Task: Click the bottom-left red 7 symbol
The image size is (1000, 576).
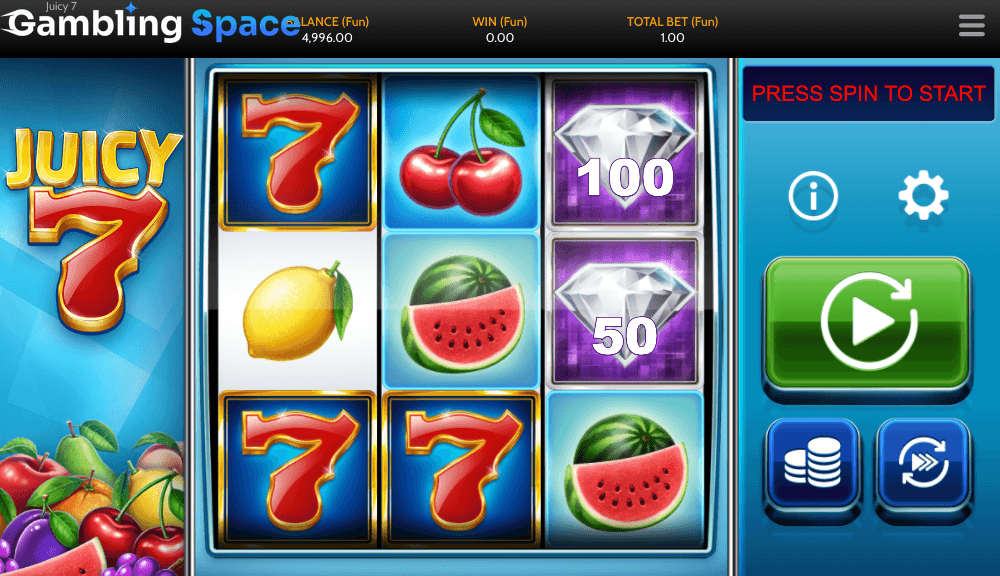Action: (x=297, y=469)
